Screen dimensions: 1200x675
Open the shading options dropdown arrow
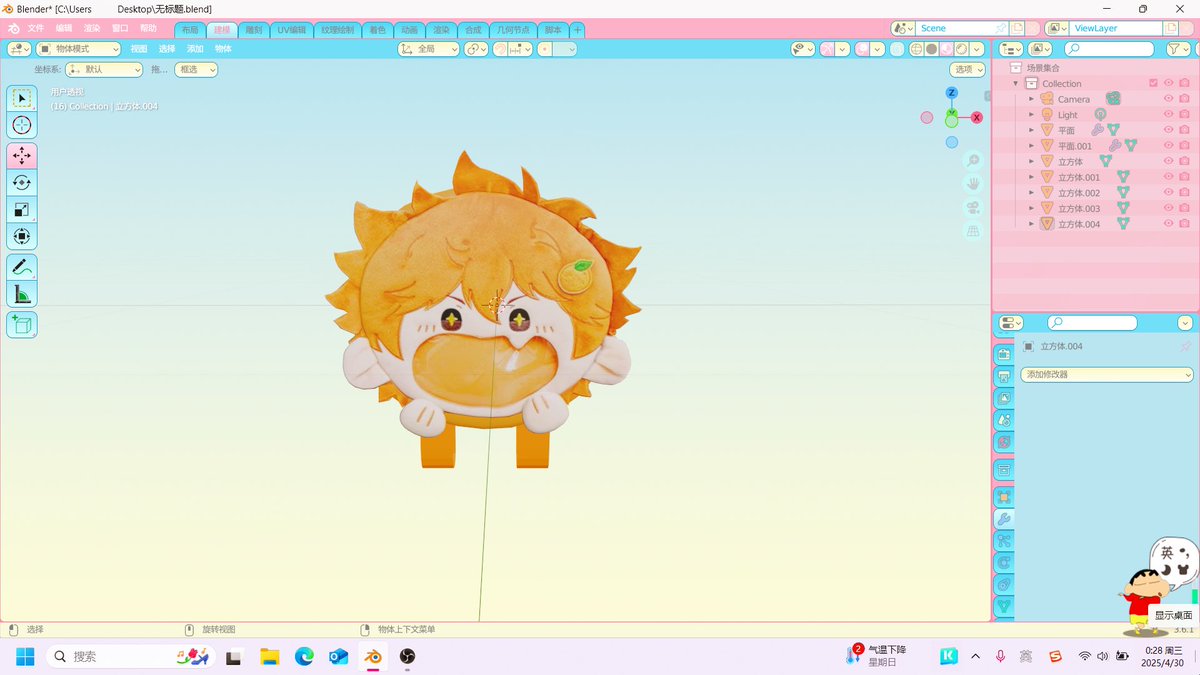pos(977,48)
